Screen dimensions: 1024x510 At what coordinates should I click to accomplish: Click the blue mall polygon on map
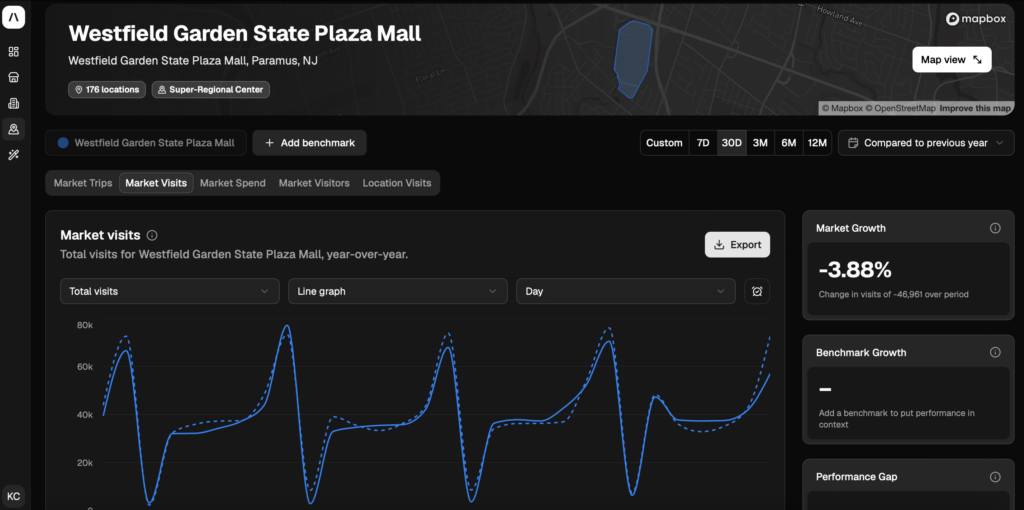[x=632, y=59]
